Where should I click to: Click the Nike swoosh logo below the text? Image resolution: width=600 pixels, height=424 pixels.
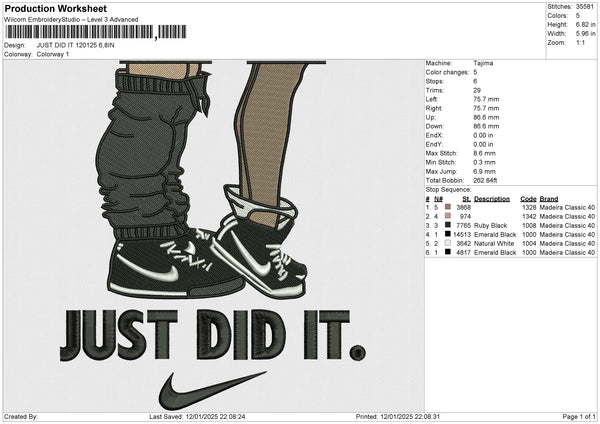212,390
